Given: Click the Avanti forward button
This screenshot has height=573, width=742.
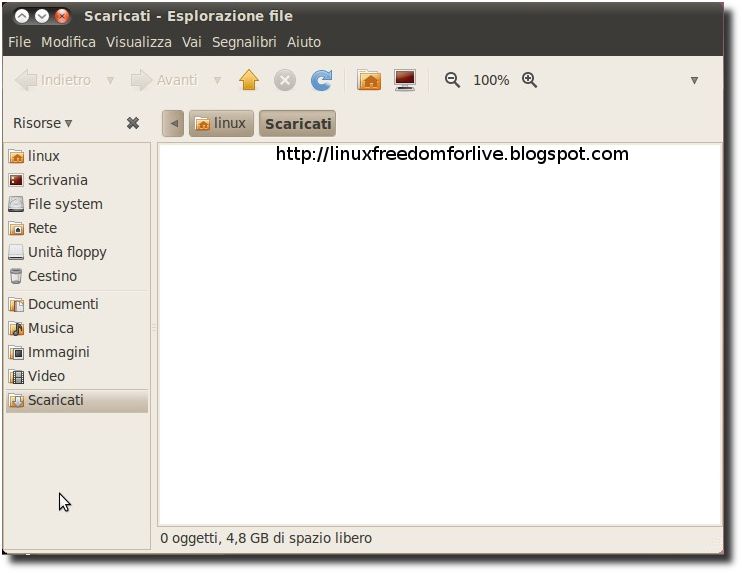Looking at the screenshot, I should [164, 80].
